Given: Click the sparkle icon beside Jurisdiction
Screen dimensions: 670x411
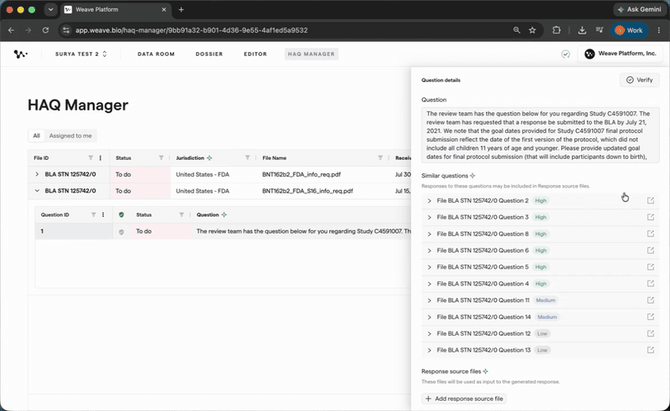Looking at the screenshot, I should point(209,158).
